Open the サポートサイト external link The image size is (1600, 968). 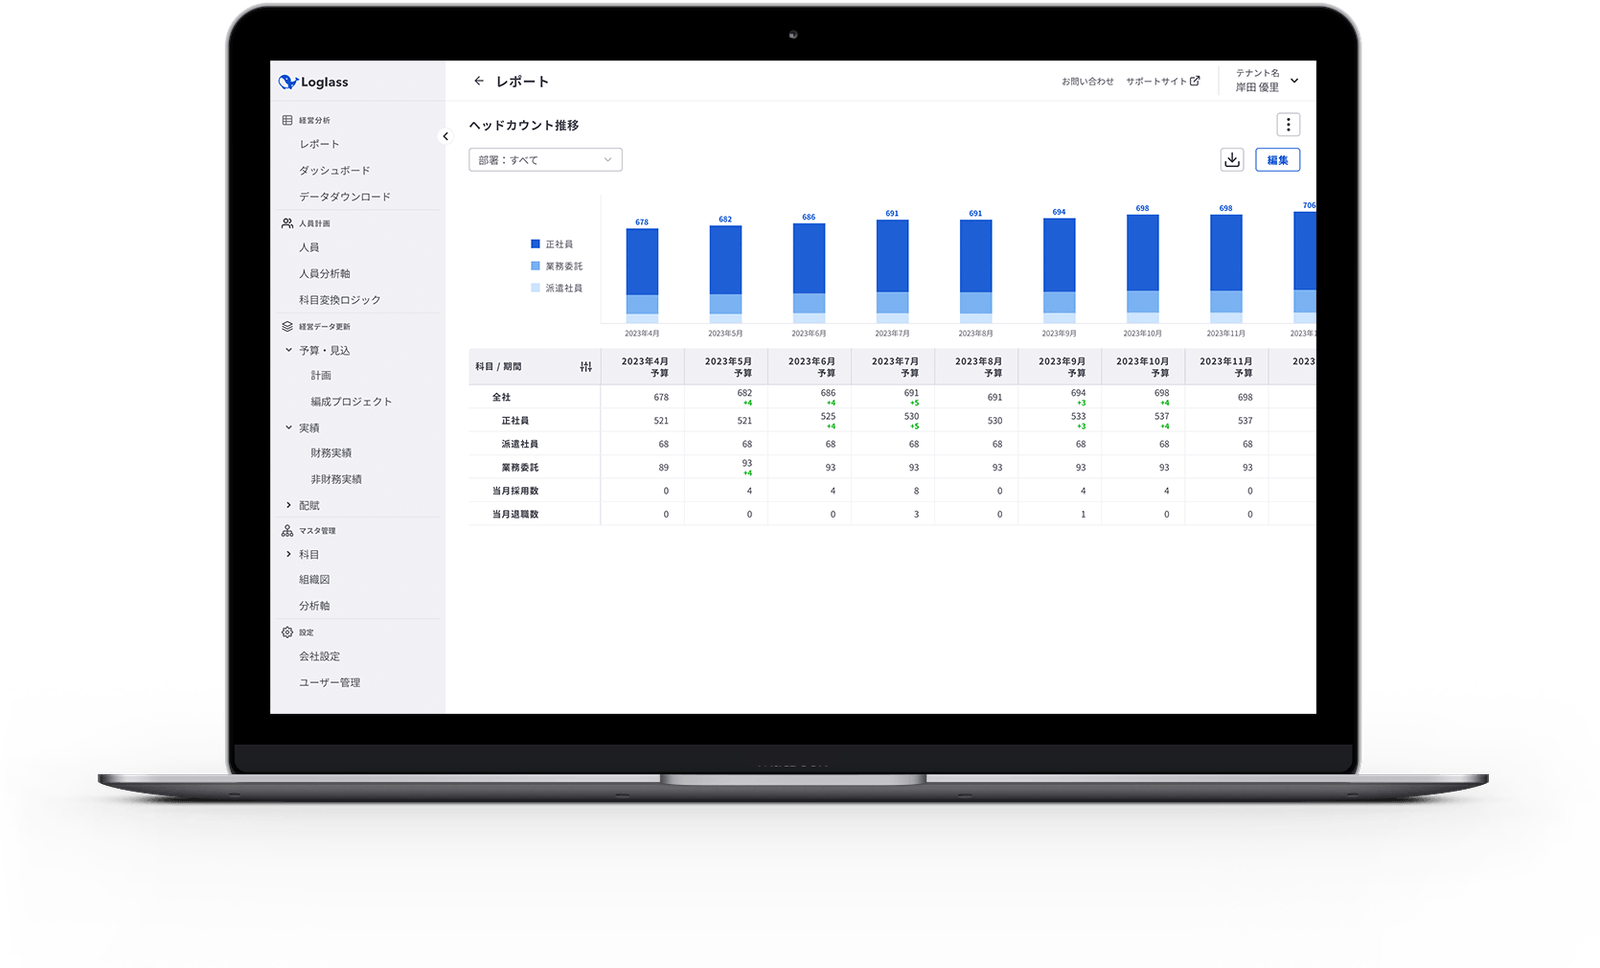[1162, 81]
